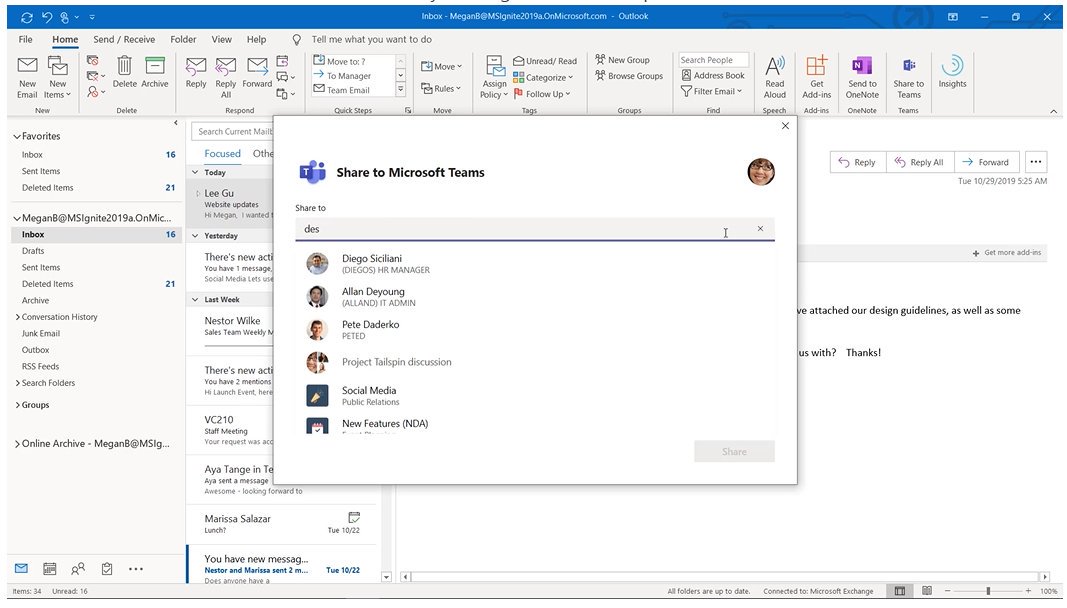Viewport: 1067px width, 608px height.
Task: Collapse the Today message group
Action: click(x=195, y=172)
